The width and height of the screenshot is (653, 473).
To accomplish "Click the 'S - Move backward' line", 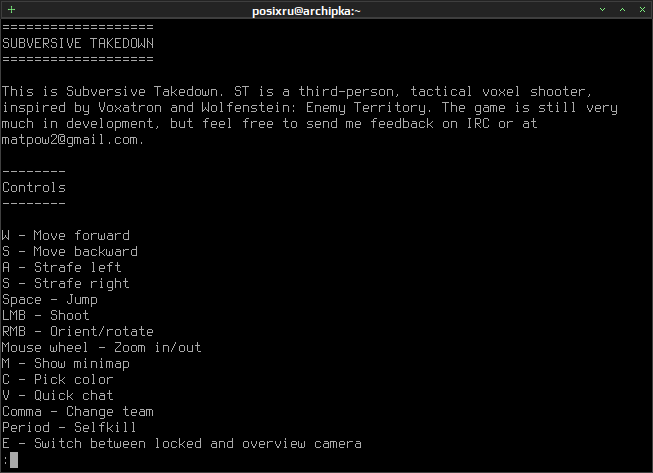I will coord(70,251).
